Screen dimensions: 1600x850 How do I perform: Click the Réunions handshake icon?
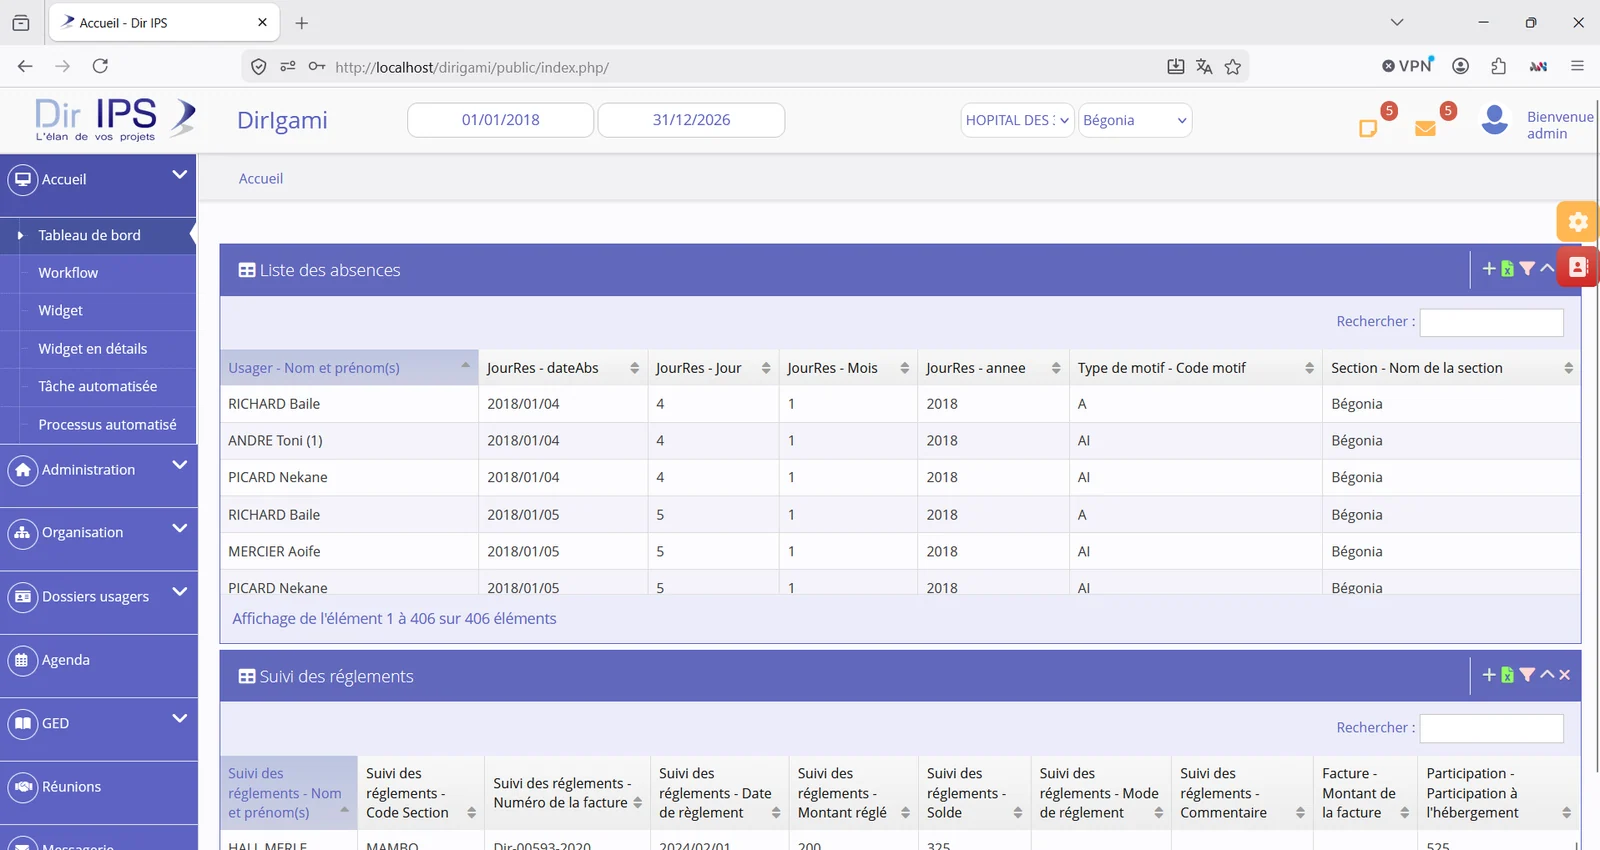coord(22,787)
